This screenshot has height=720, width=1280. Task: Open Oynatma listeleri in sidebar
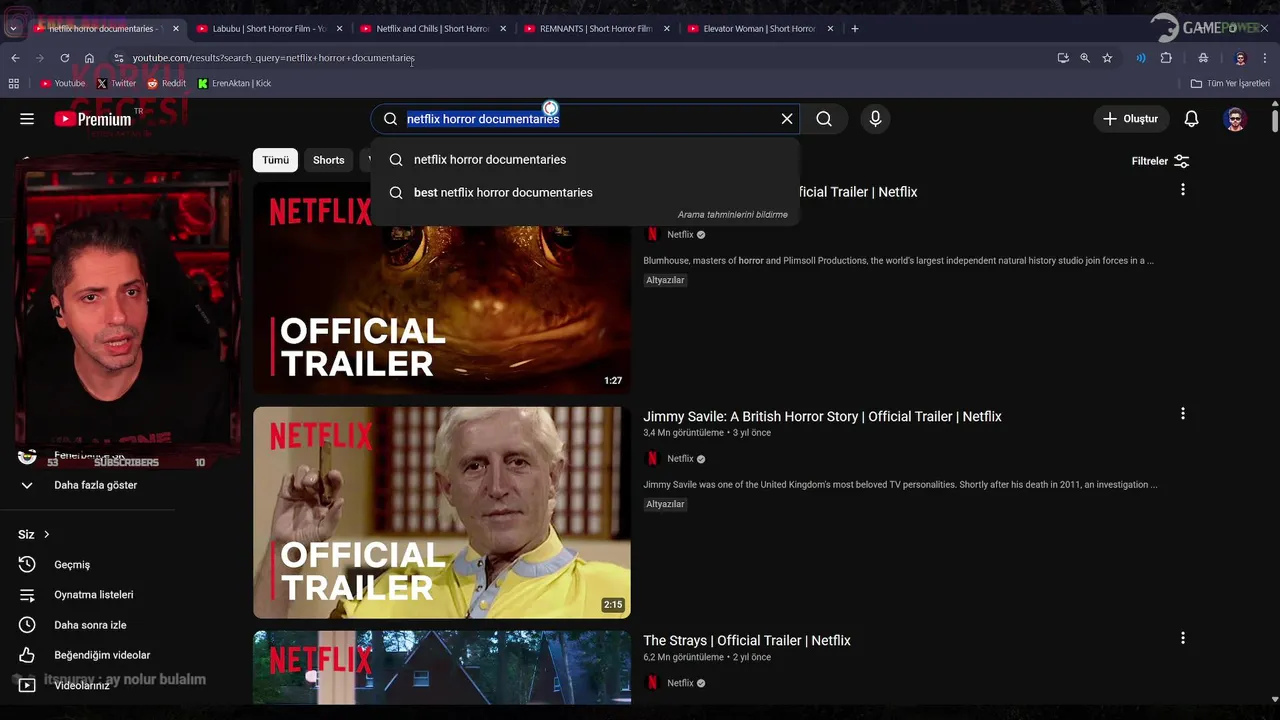click(x=94, y=595)
